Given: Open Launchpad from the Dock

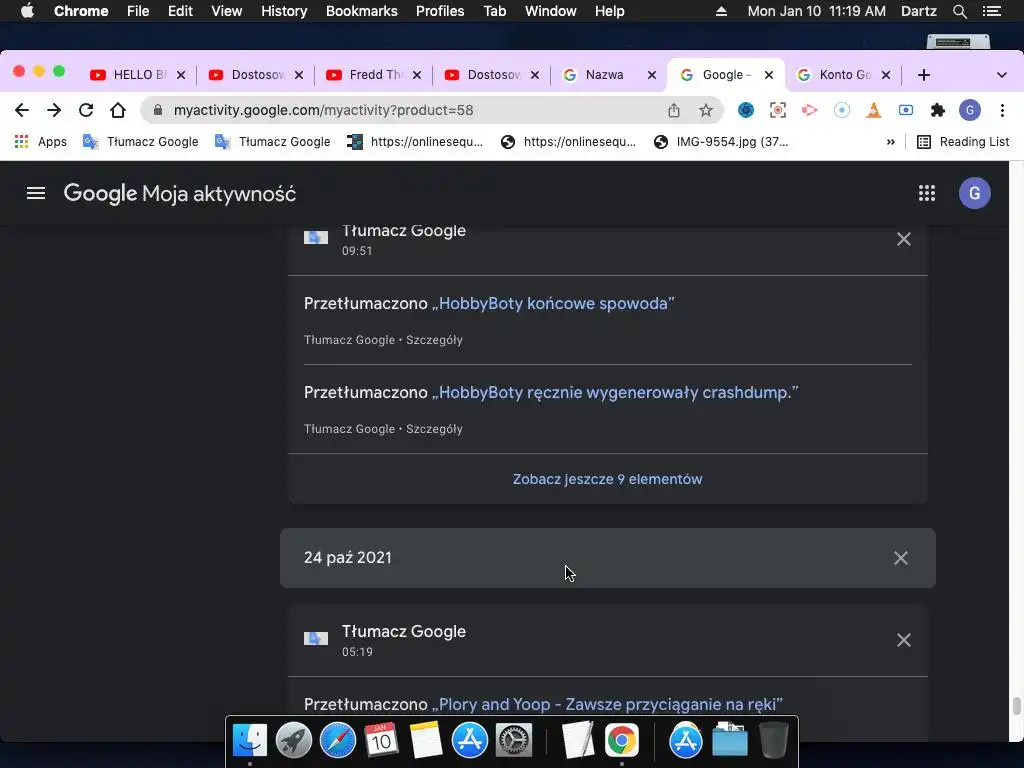Looking at the screenshot, I should pos(293,741).
